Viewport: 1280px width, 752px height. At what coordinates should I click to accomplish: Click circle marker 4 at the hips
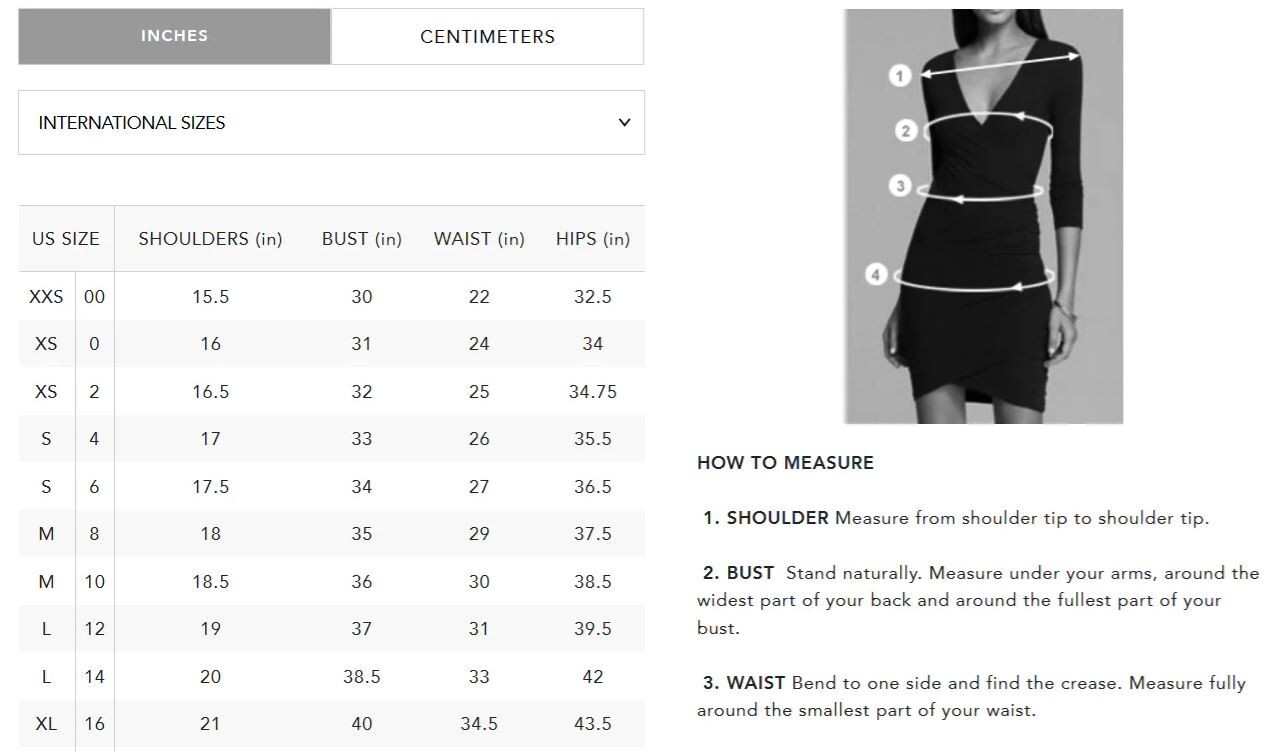(x=876, y=274)
